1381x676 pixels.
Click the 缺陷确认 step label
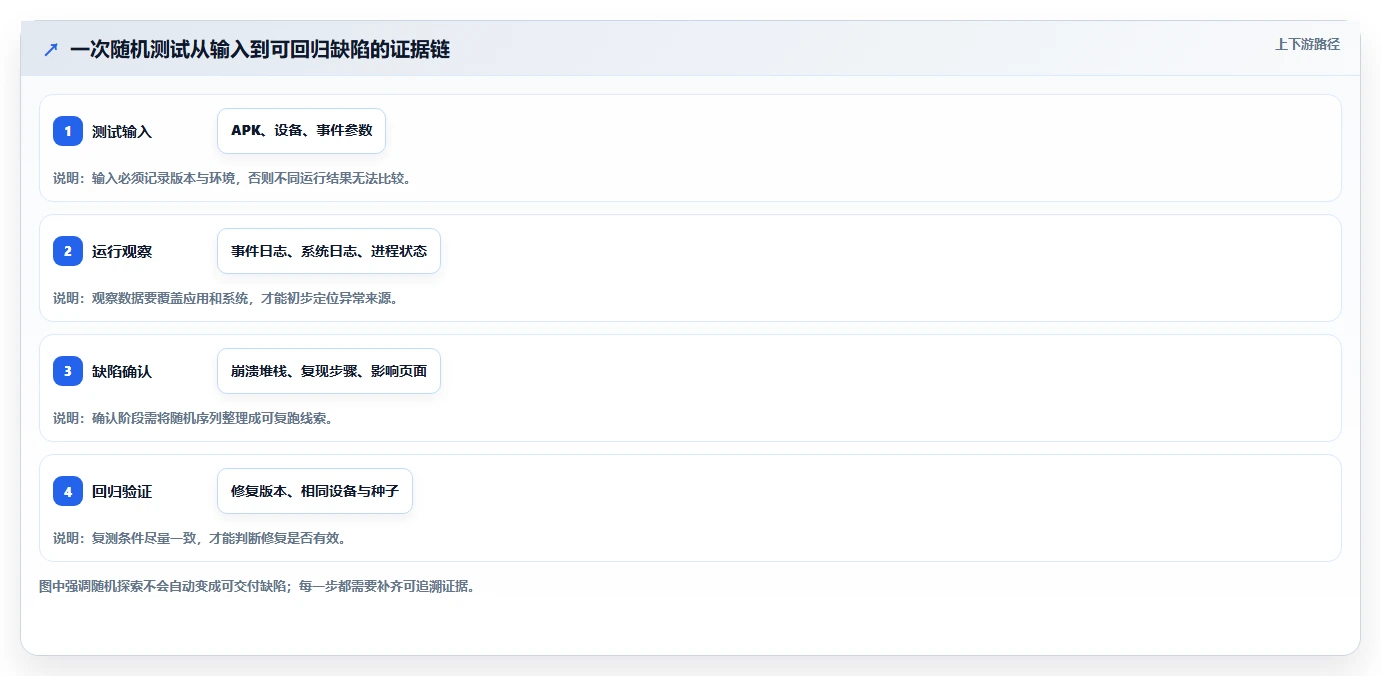tap(122, 372)
